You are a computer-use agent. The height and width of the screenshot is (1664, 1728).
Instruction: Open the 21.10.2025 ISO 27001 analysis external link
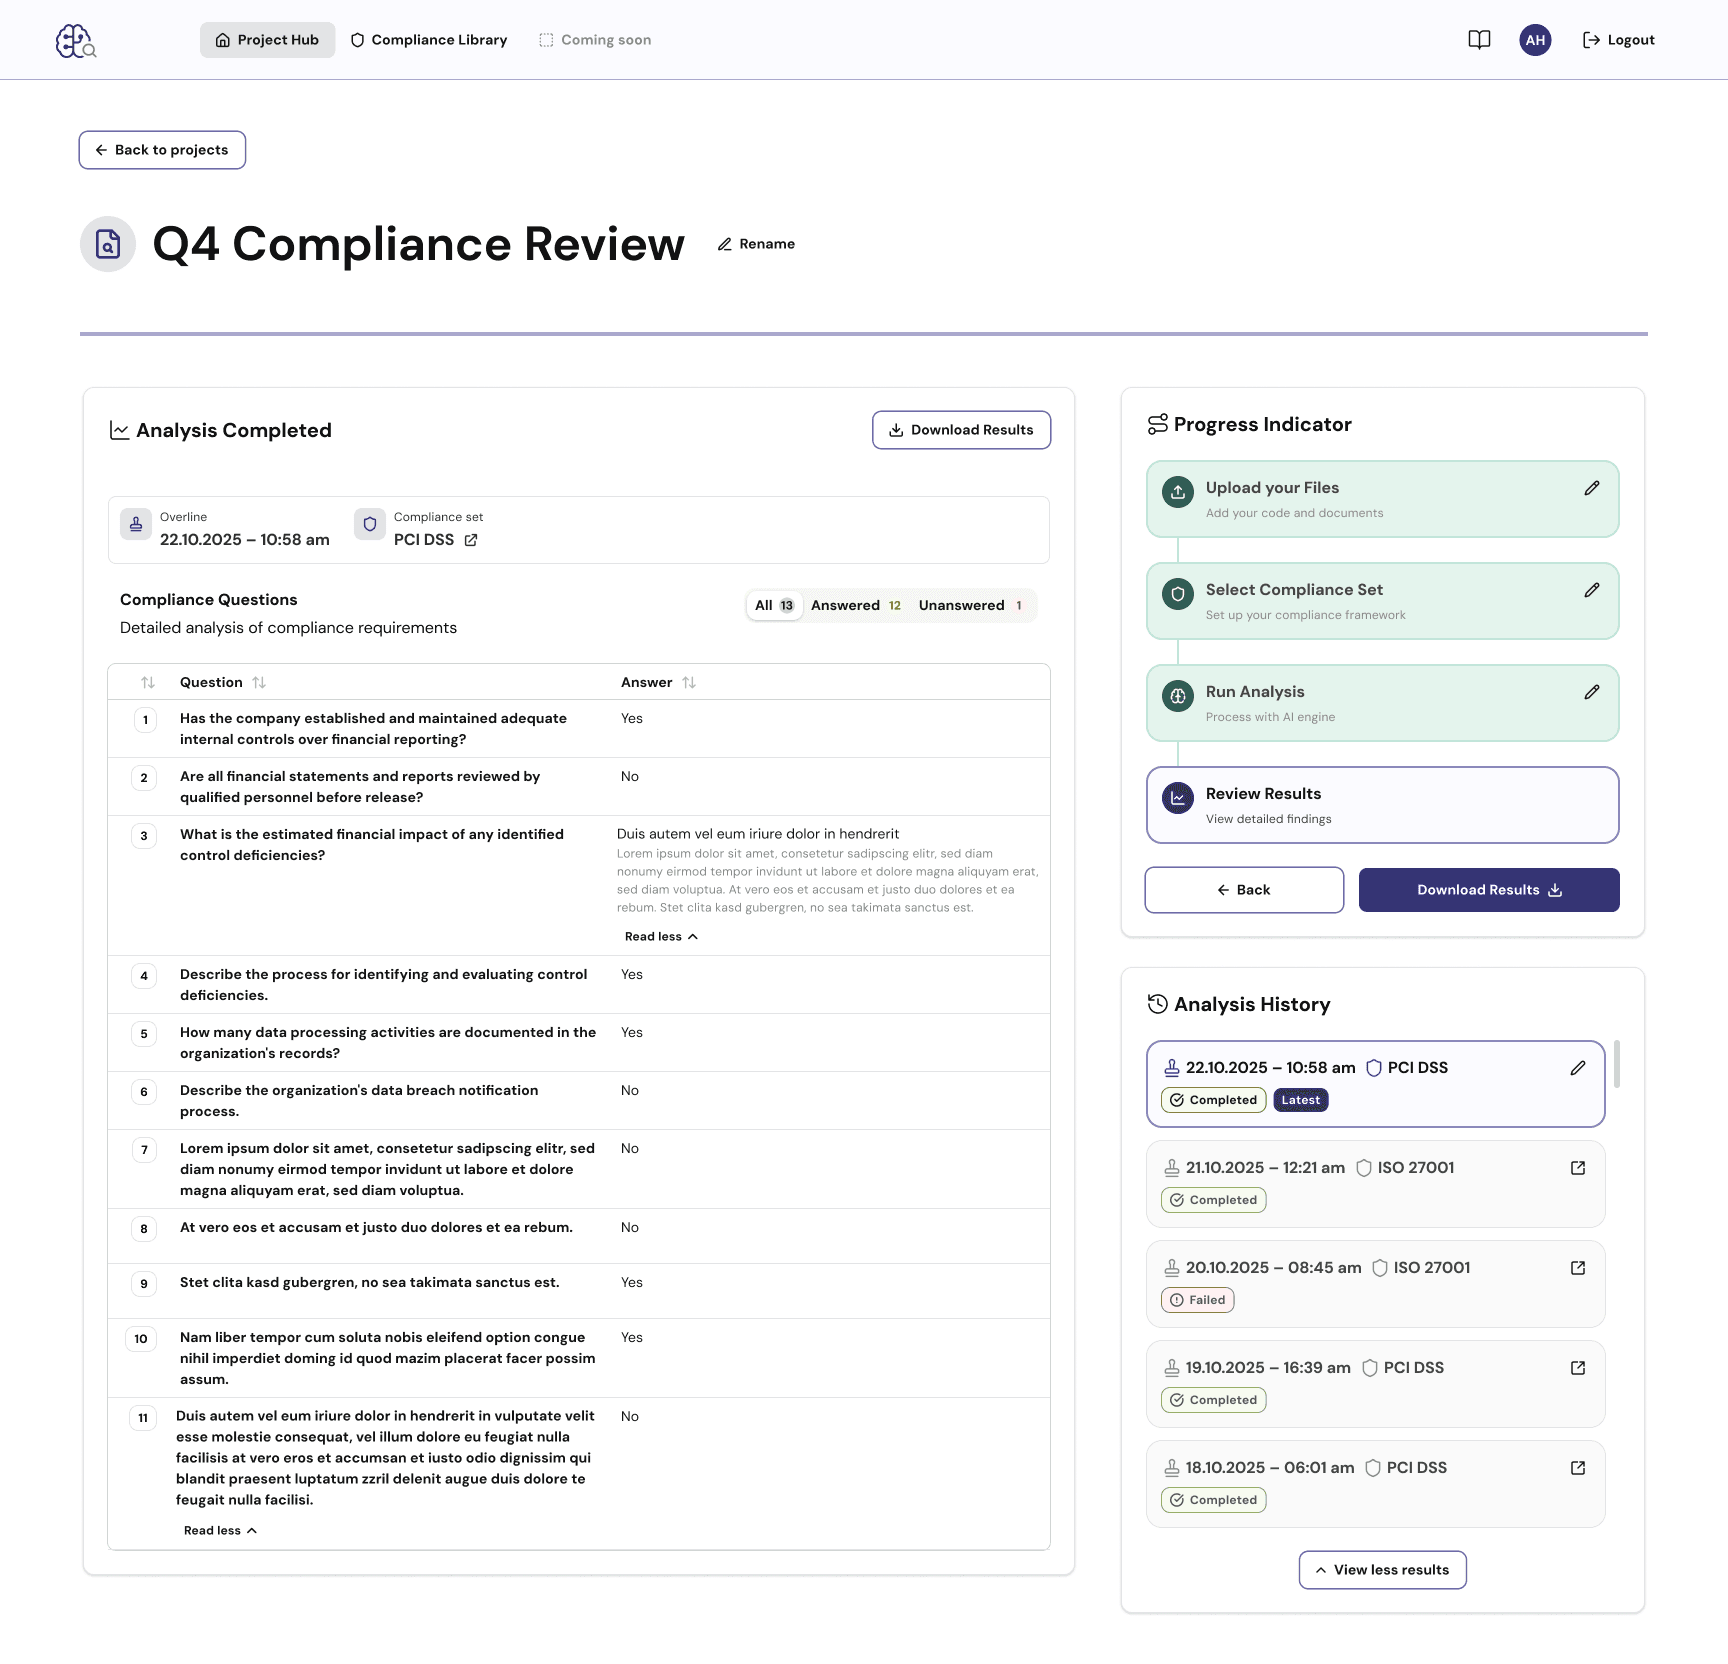tap(1578, 1167)
